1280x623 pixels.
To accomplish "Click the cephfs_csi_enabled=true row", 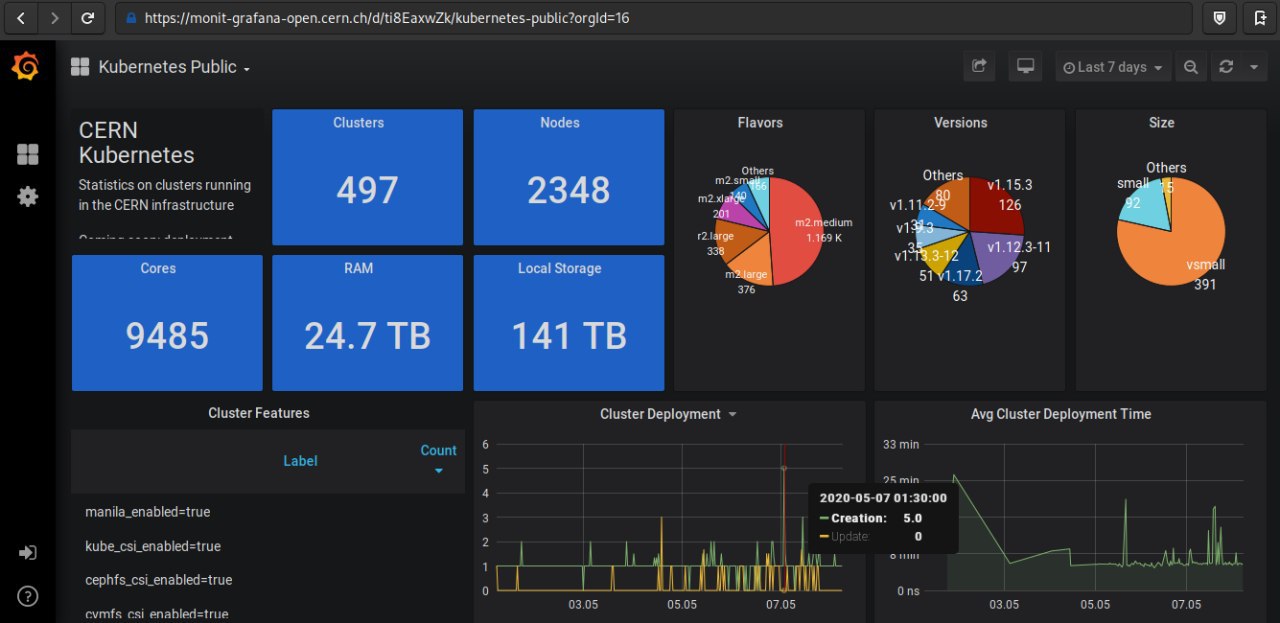I will (268, 580).
